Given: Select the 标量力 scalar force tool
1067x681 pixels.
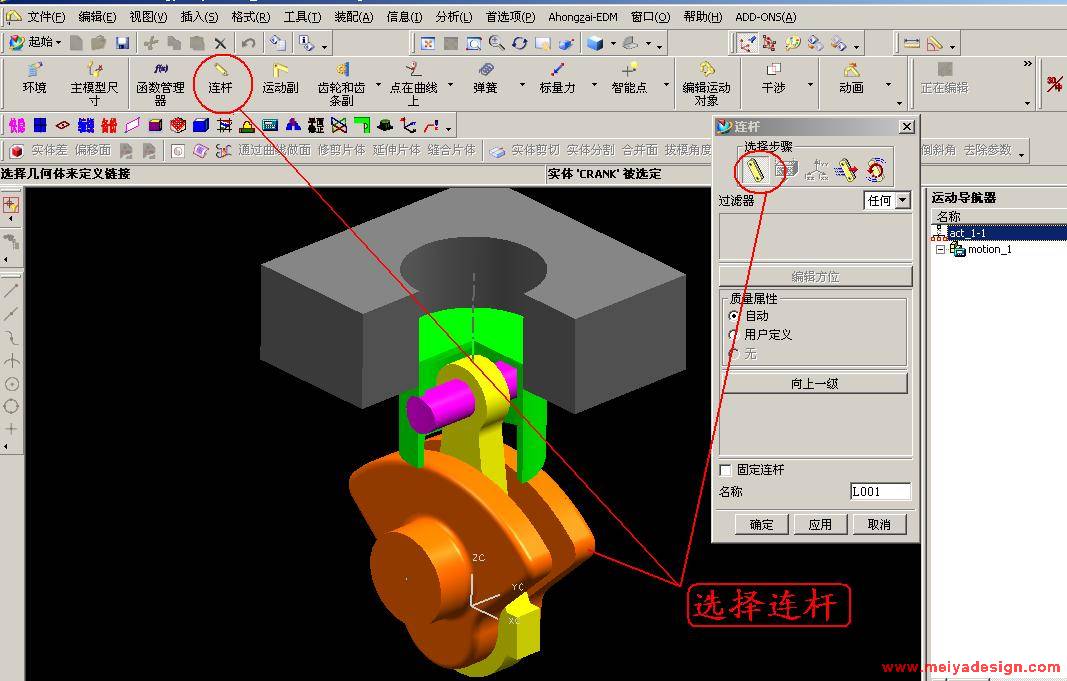Looking at the screenshot, I should 557,80.
